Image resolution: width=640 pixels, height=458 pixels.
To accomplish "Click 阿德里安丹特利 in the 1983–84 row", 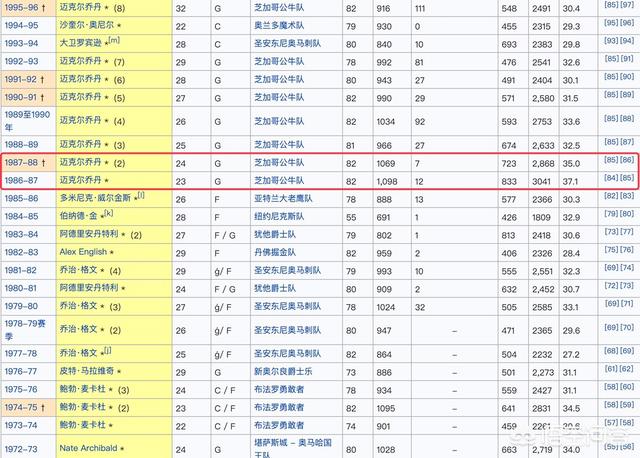I will tap(89, 234).
